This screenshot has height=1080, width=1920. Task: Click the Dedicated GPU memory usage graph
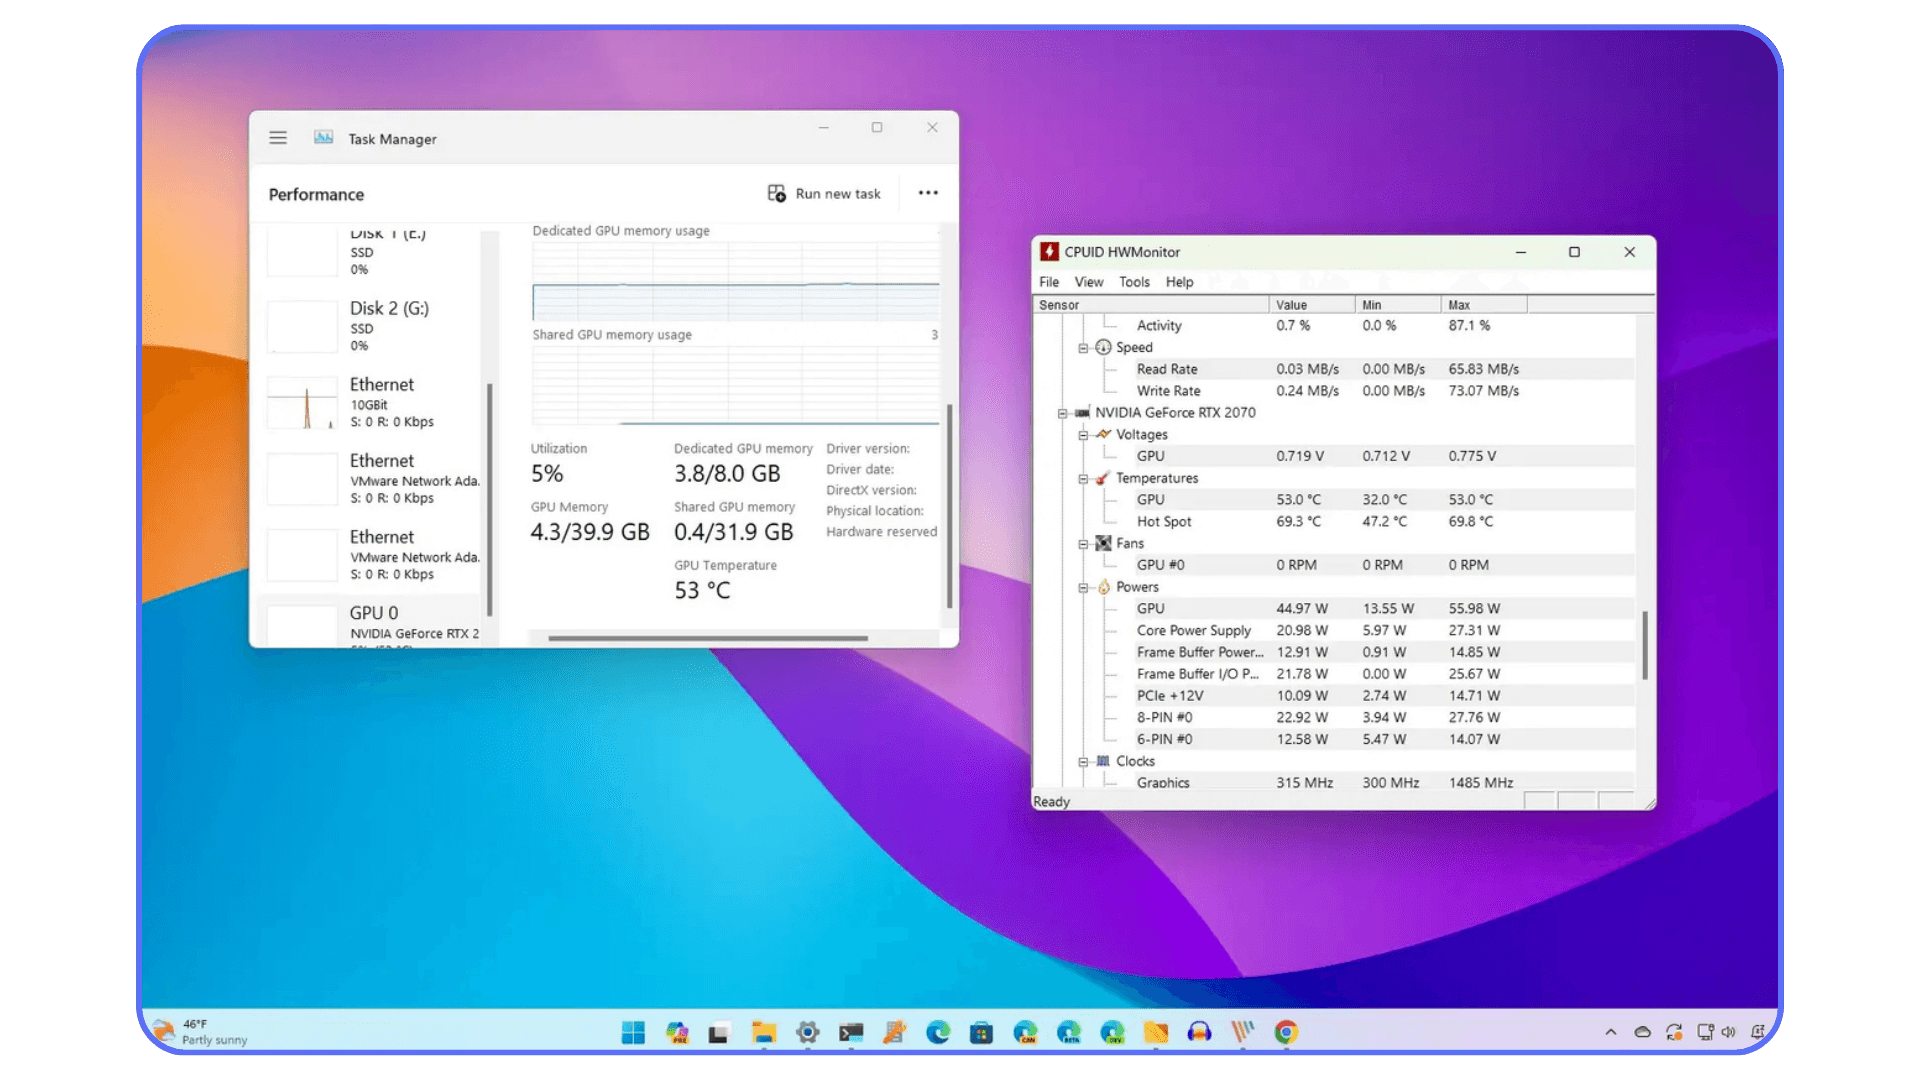(x=735, y=281)
